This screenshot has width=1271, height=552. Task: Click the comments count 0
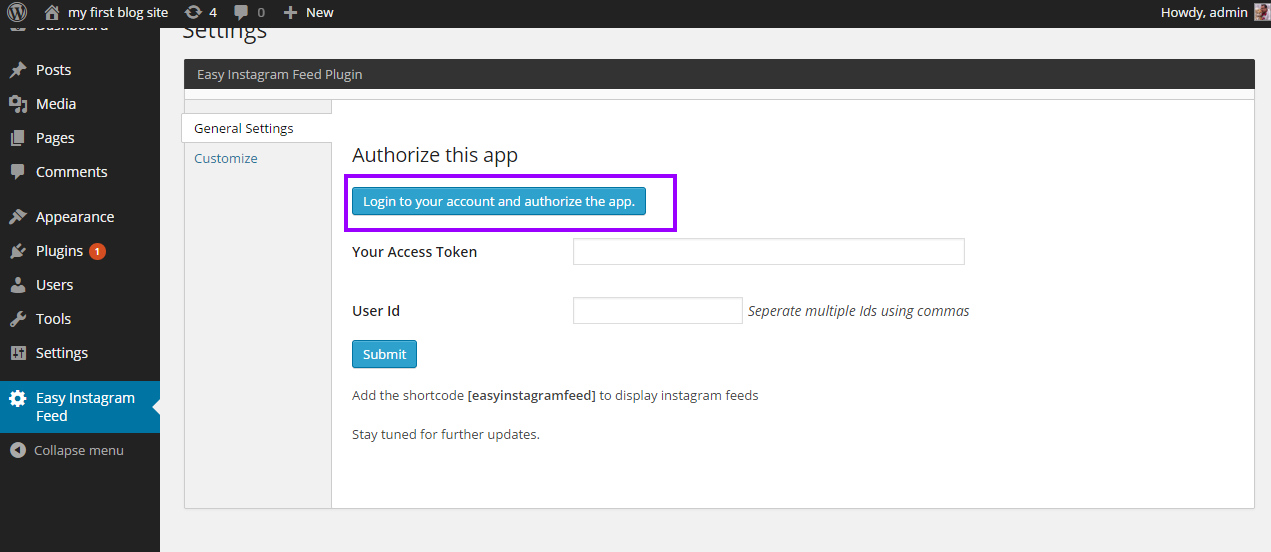point(261,13)
